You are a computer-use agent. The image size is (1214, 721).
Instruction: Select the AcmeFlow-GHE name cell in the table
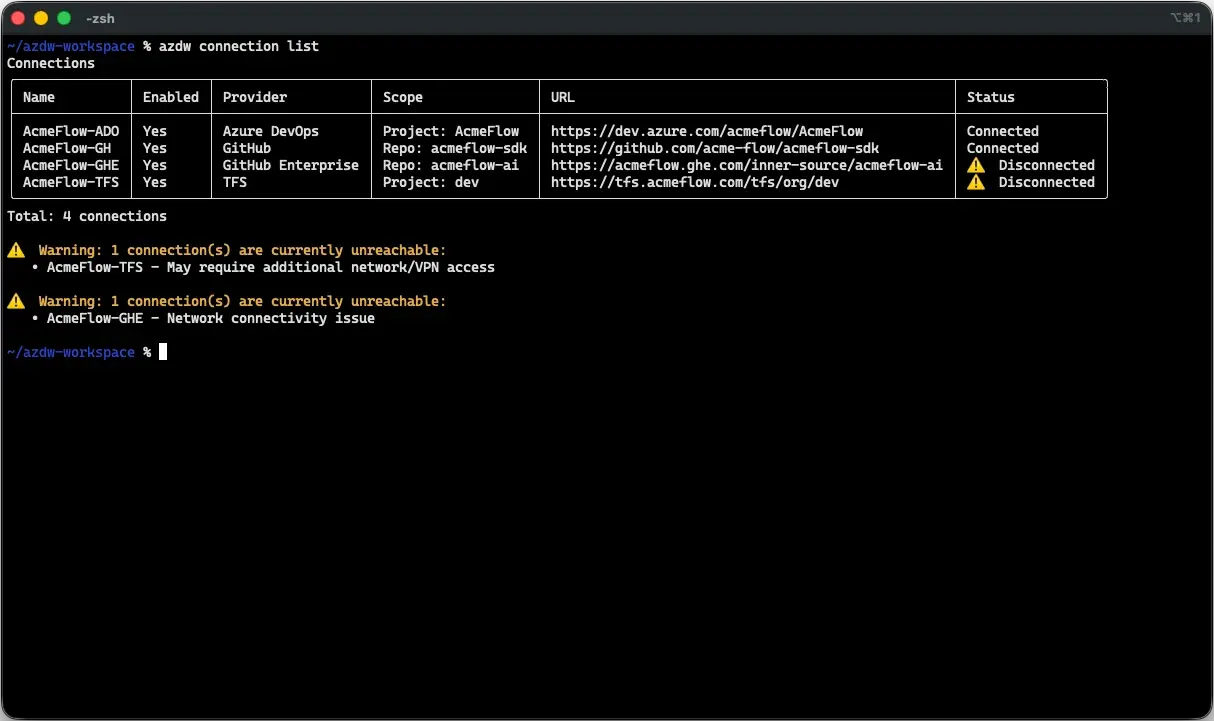pyautogui.click(x=71, y=165)
